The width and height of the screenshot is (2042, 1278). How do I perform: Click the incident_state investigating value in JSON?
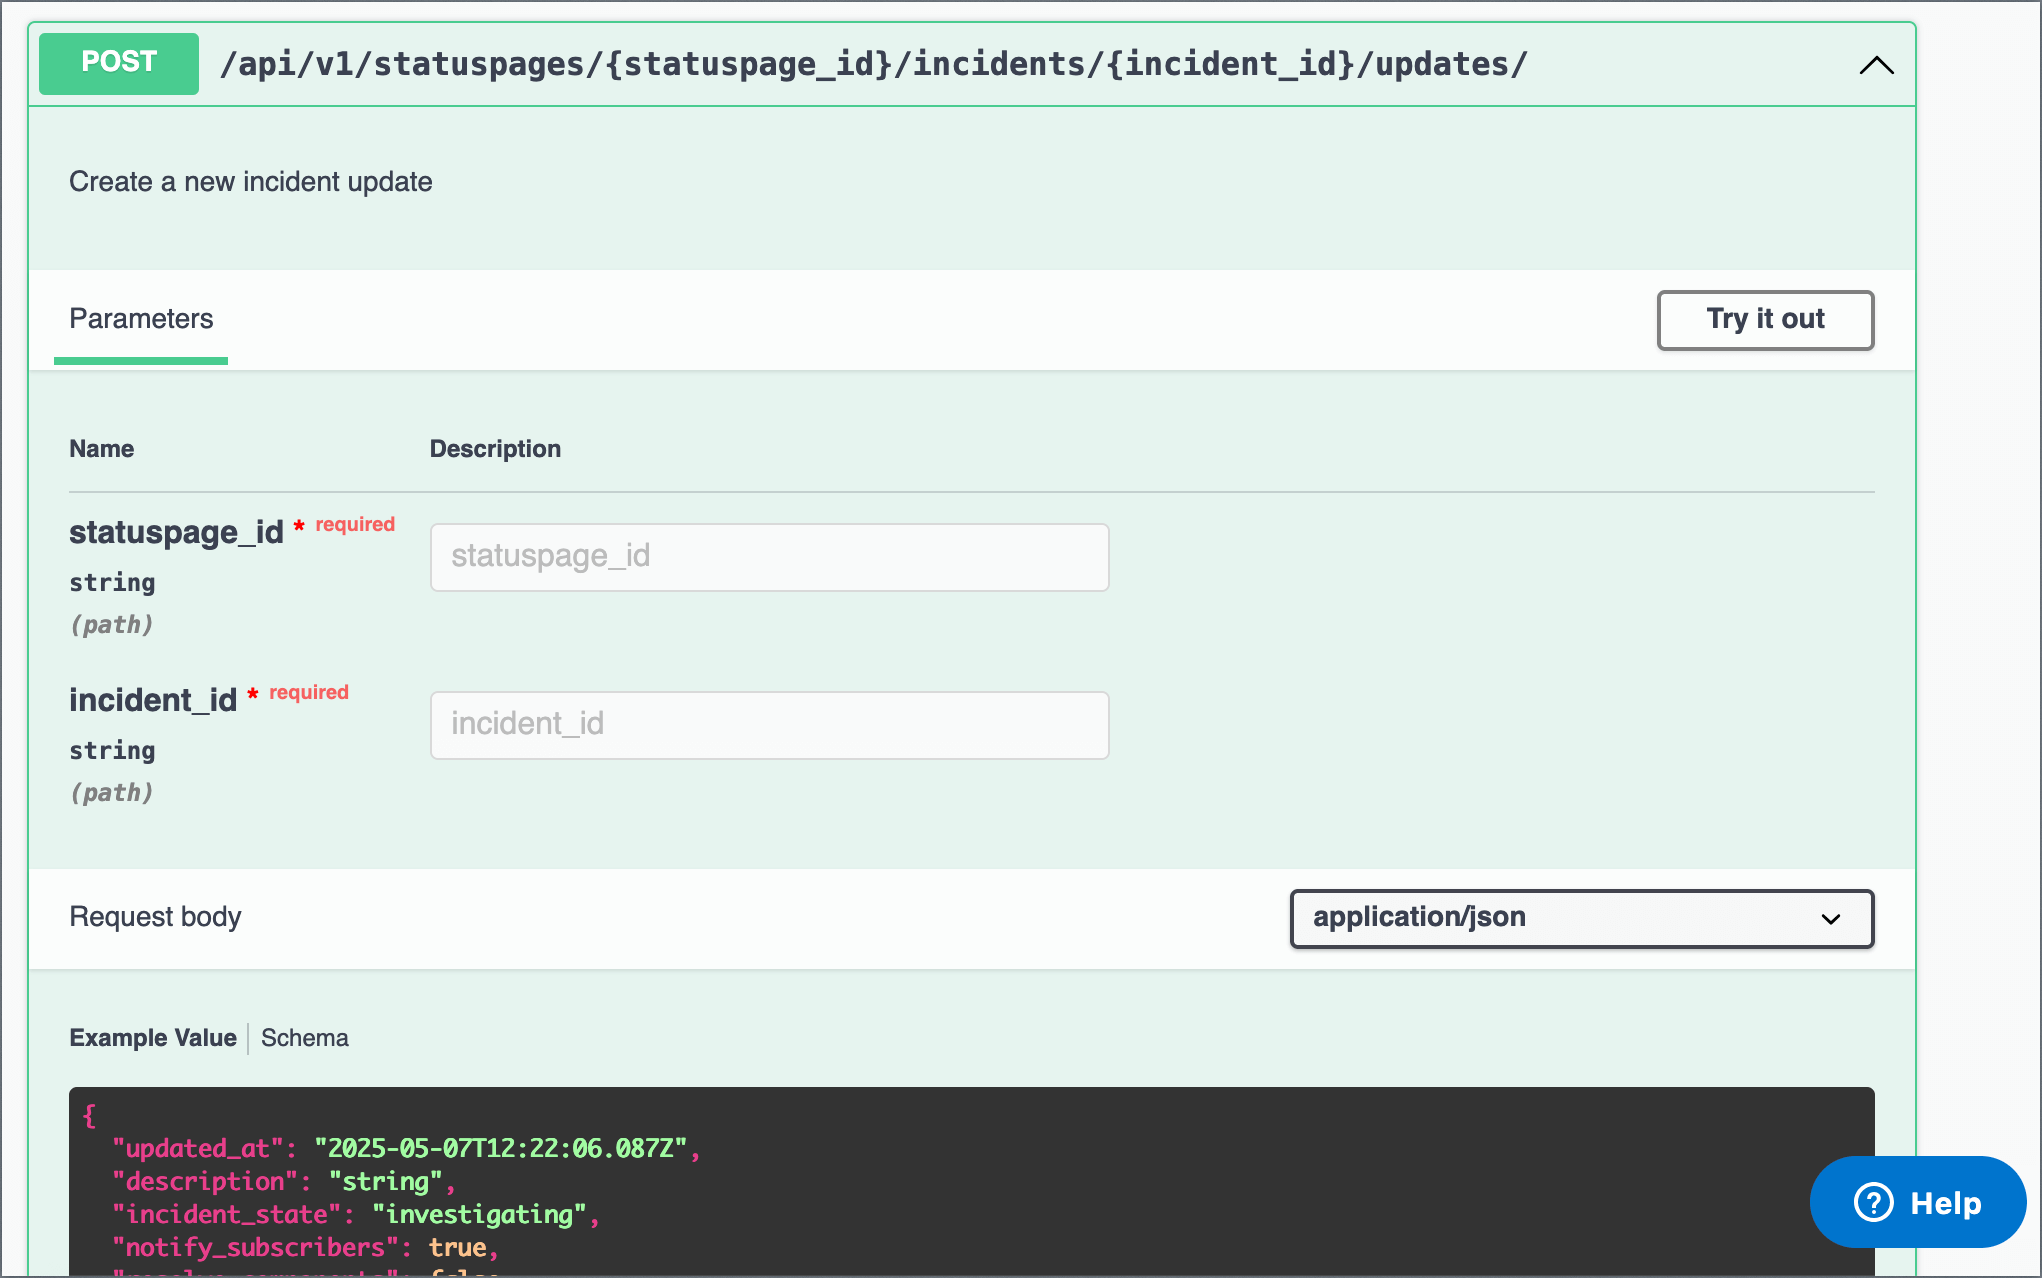coord(479,1214)
